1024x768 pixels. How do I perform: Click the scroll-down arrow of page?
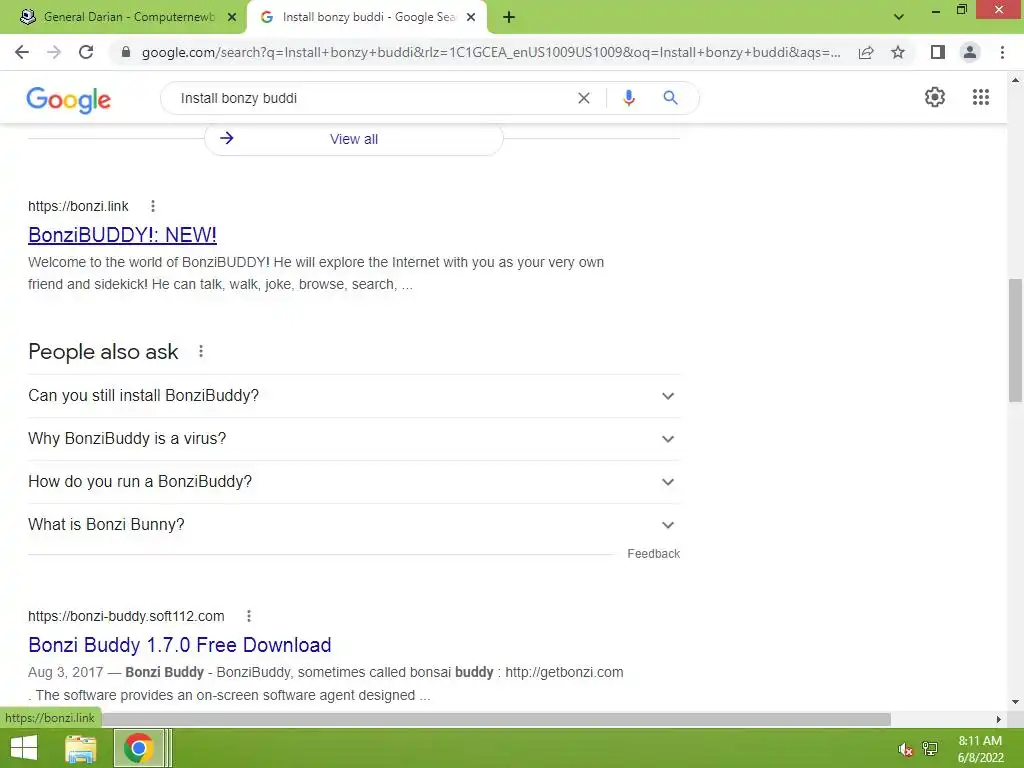pyautogui.click(x=1016, y=703)
